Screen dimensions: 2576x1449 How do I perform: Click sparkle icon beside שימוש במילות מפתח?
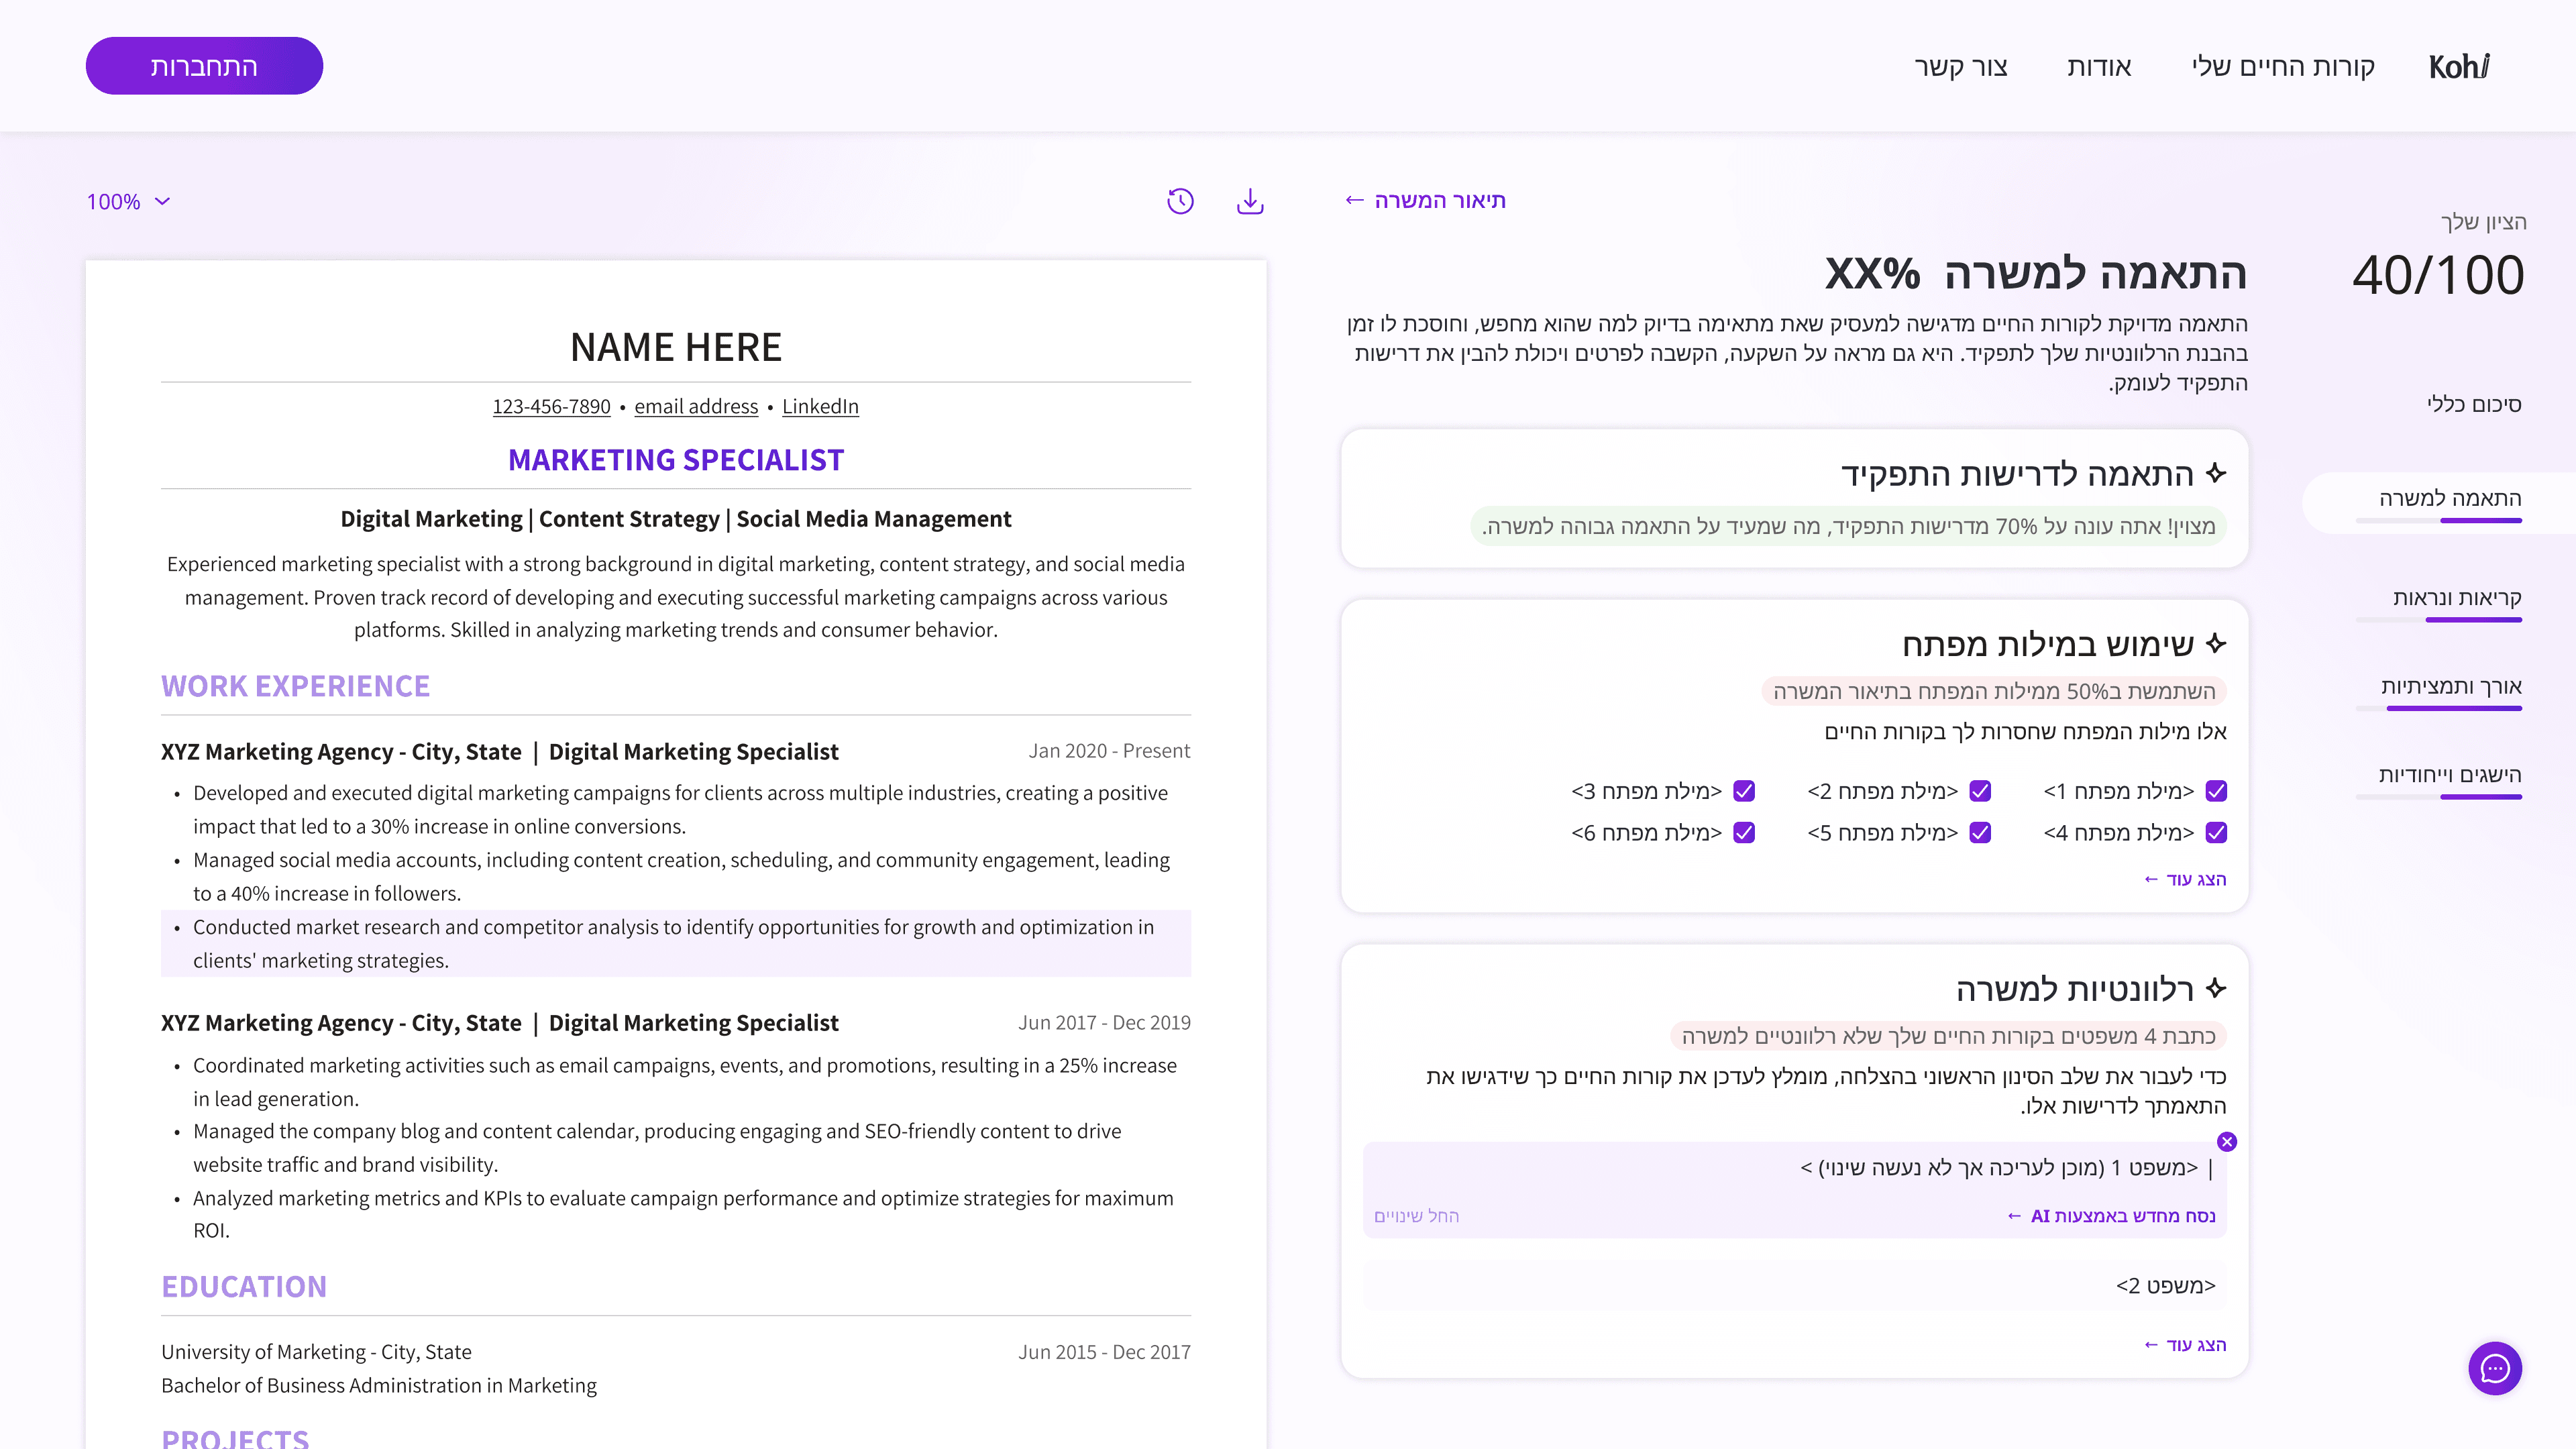pos(2216,644)
